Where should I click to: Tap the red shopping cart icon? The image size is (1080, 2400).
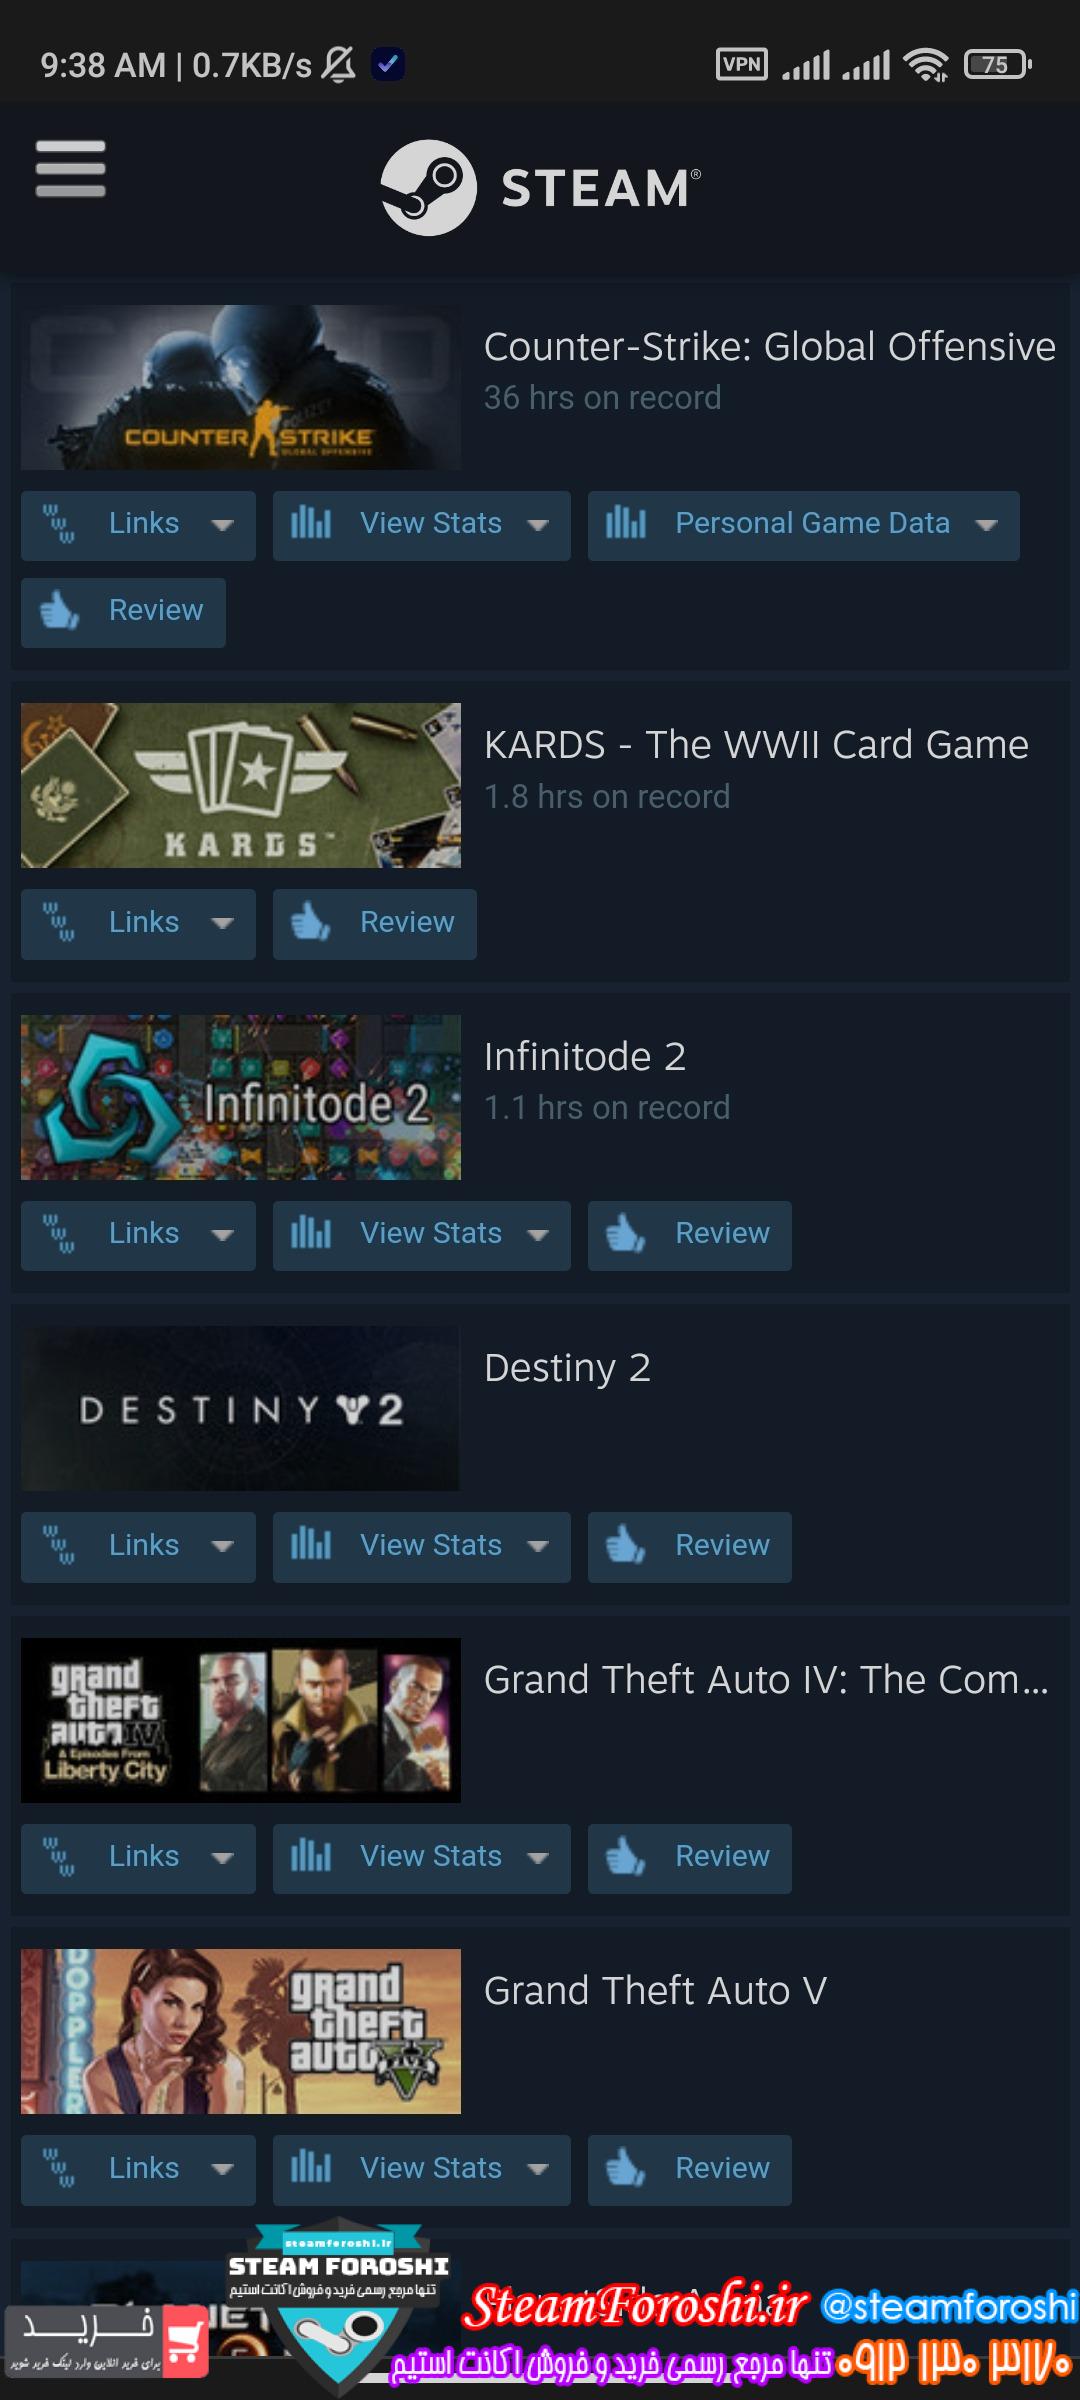coord(185,2341)
